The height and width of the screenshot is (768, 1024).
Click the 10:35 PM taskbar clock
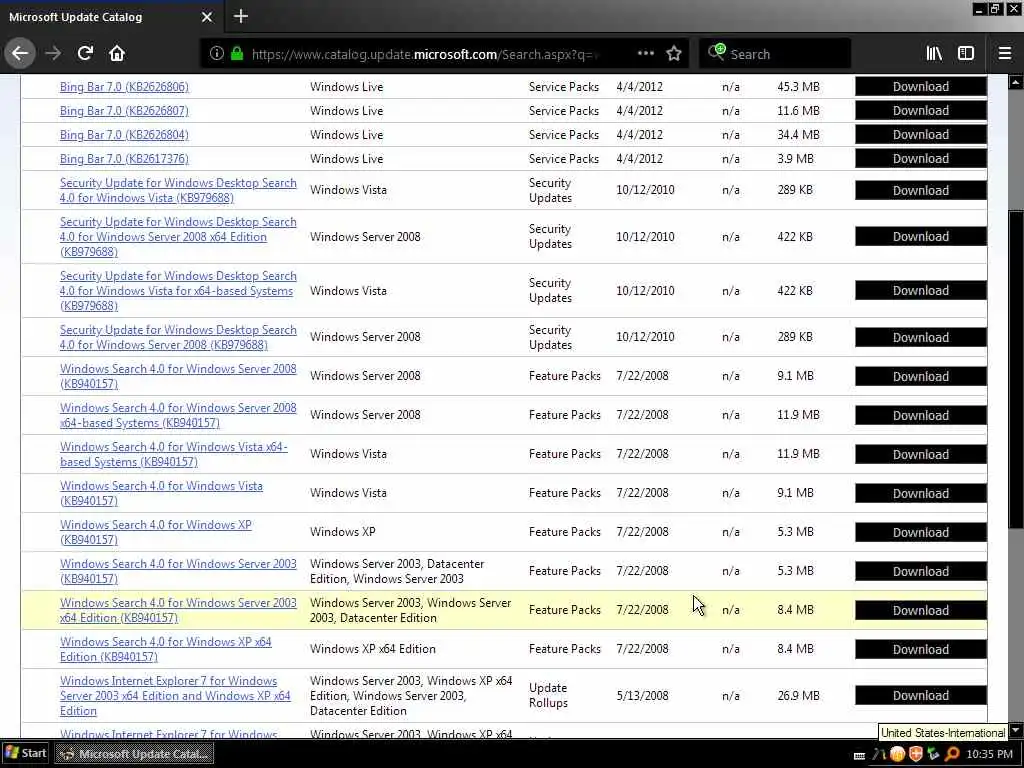[x=989, y=754]
